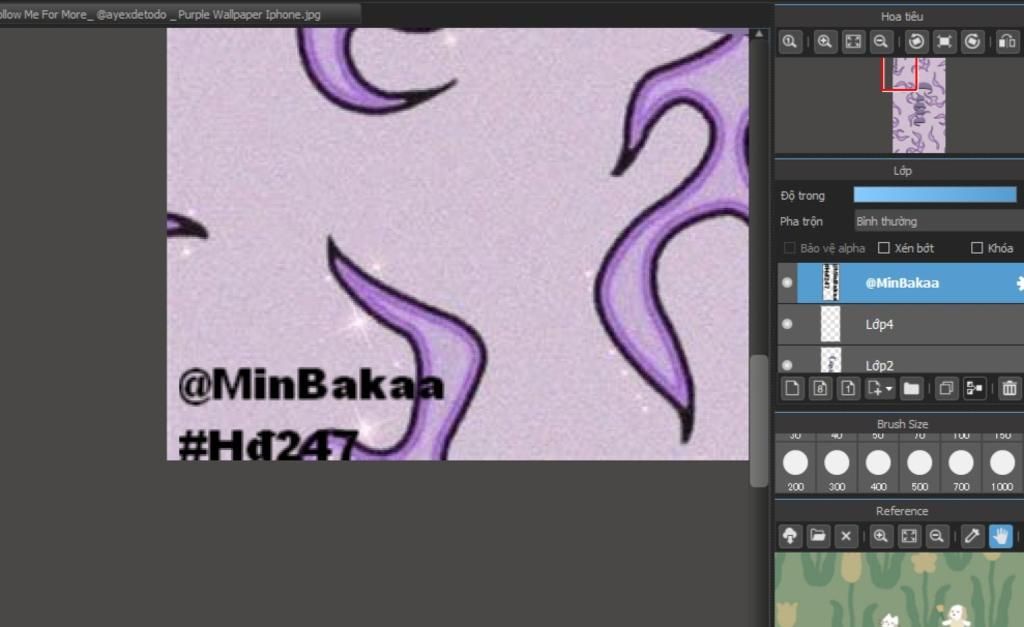This screenshot has width=1024, height=627.
Task: Add a new color layer
Action: coord(792,389)
